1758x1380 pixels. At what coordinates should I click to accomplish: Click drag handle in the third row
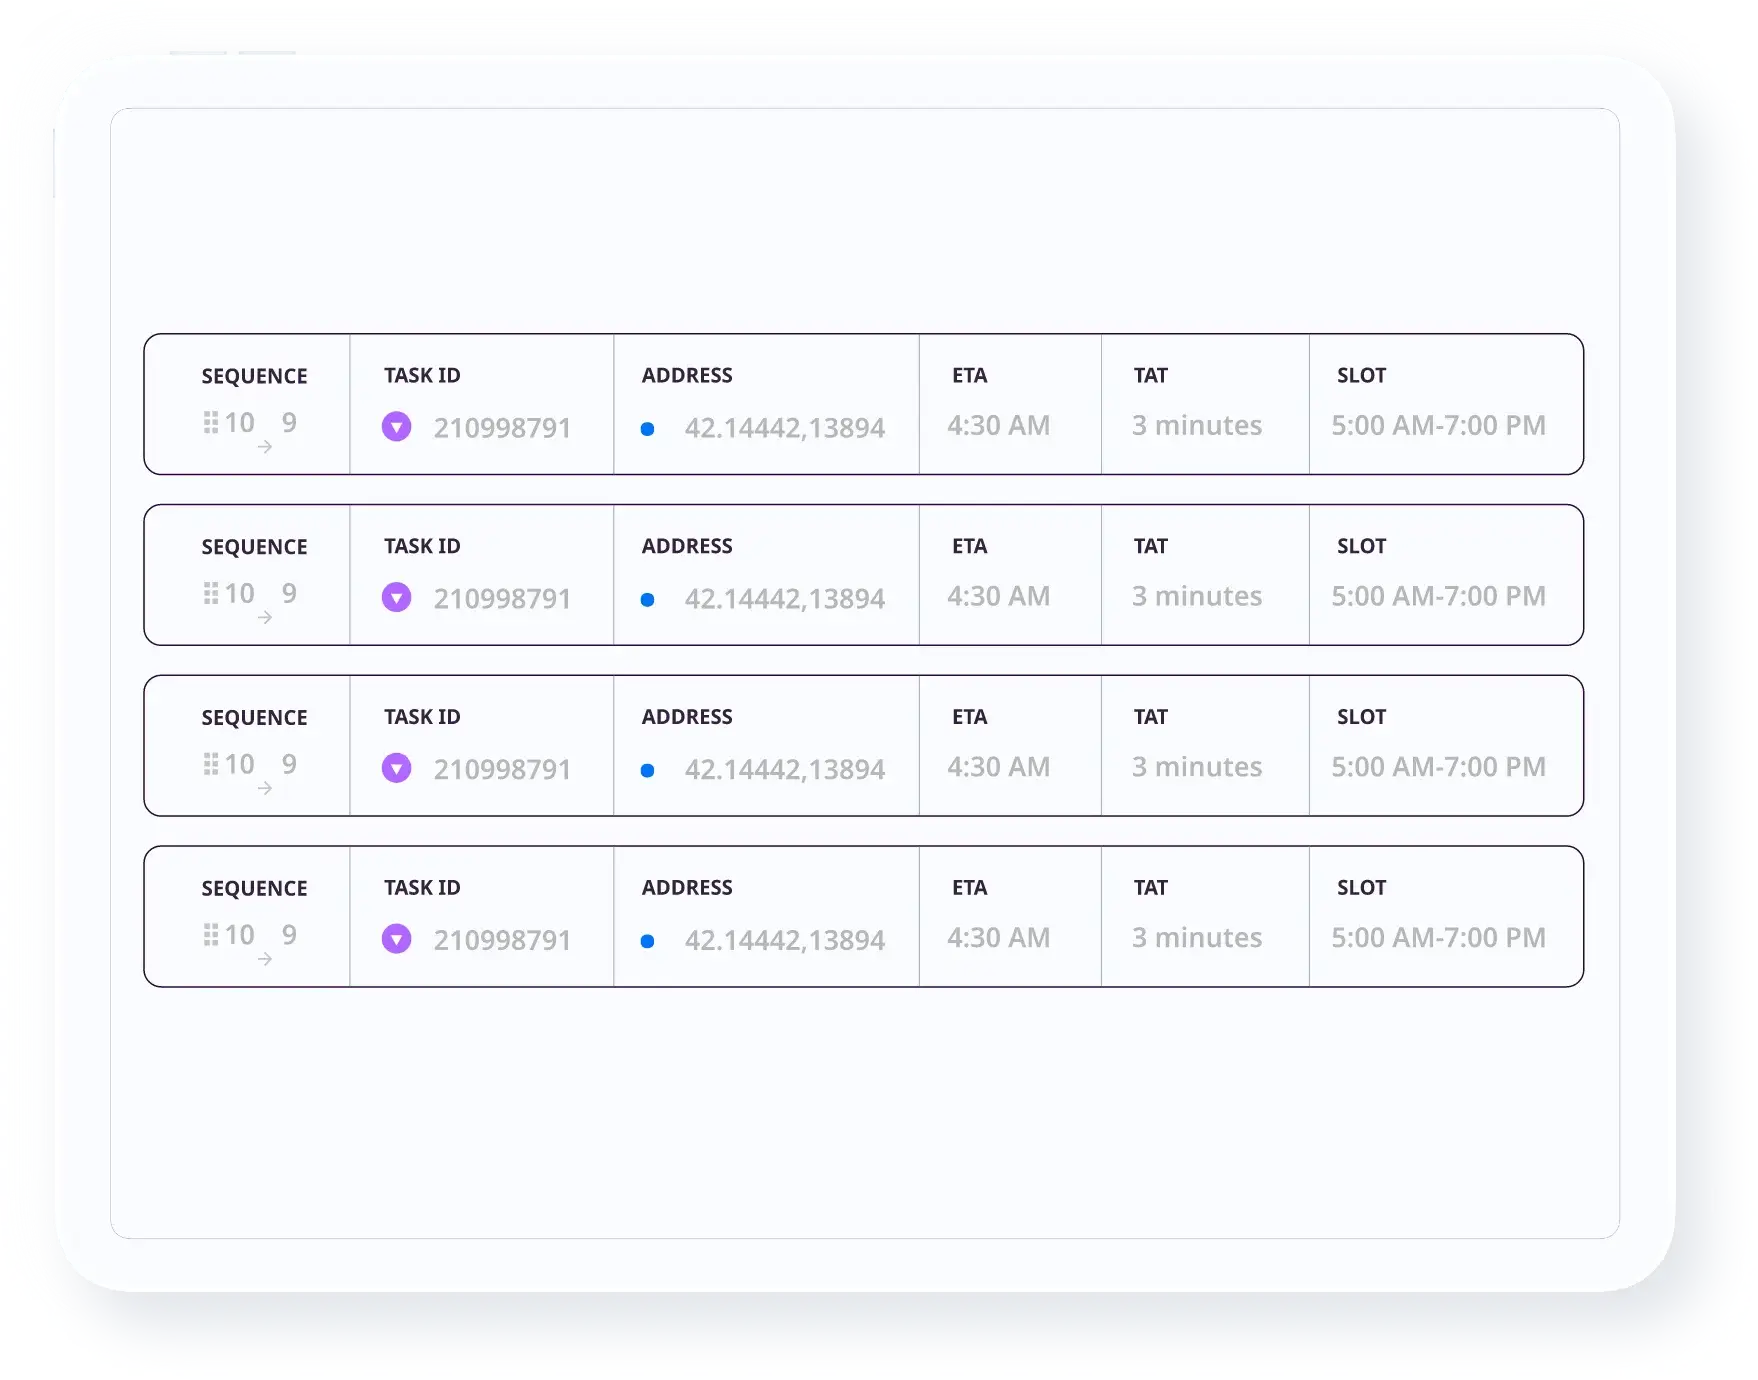coord(211,765)
